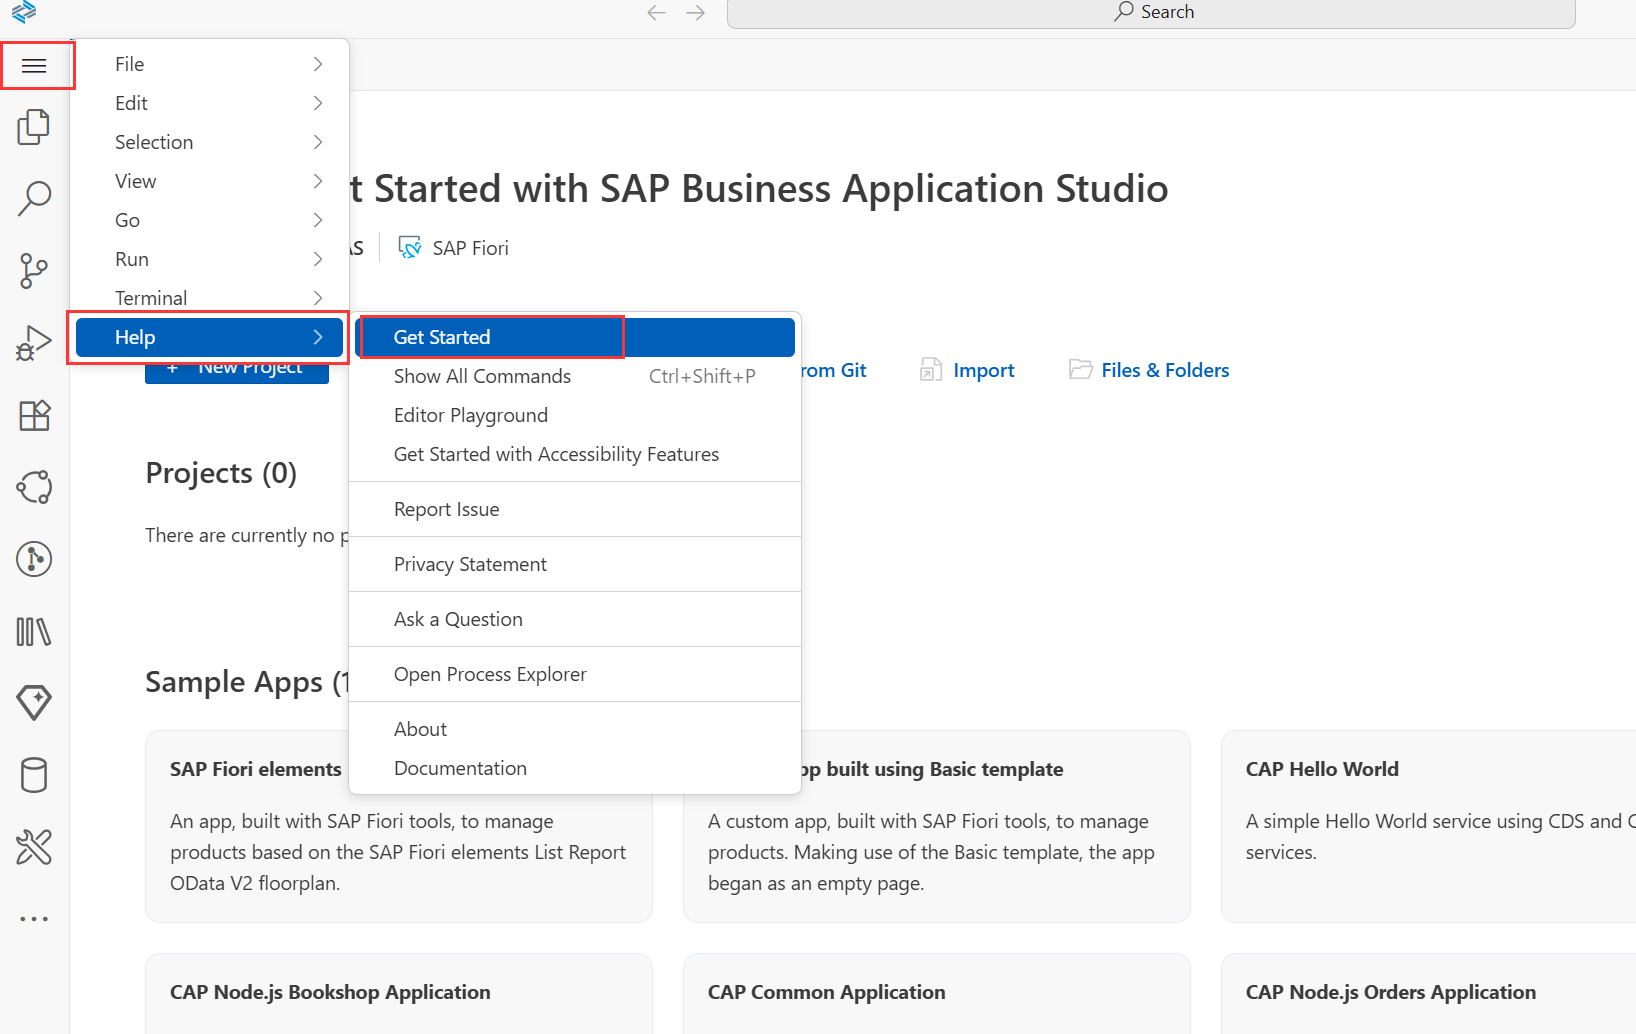The image size is (1636, 1034).
Task: Choose Show All Commands
Action: point(575,376)
